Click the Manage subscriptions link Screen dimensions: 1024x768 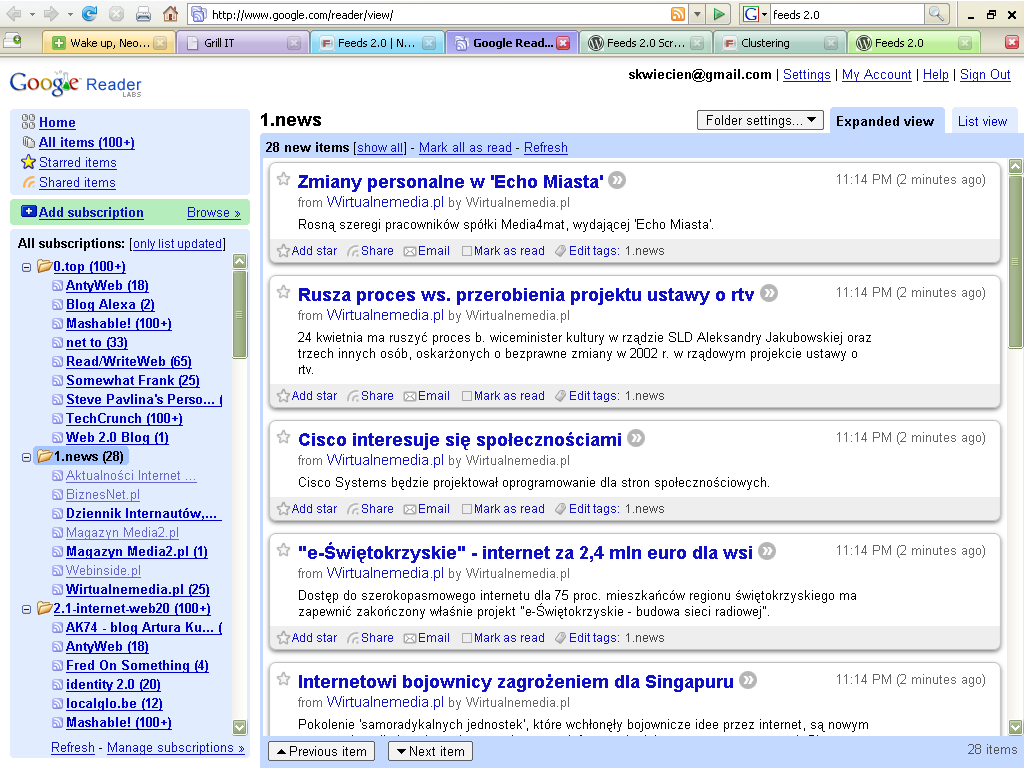click(x=176, y=747)
